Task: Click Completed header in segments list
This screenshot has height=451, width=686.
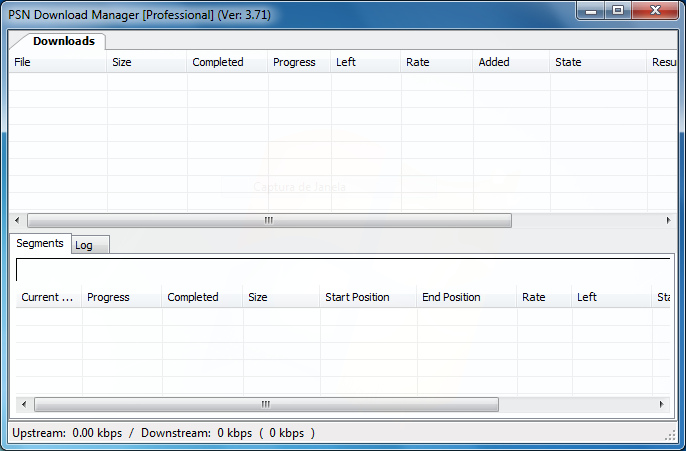Action: point(202,297)
